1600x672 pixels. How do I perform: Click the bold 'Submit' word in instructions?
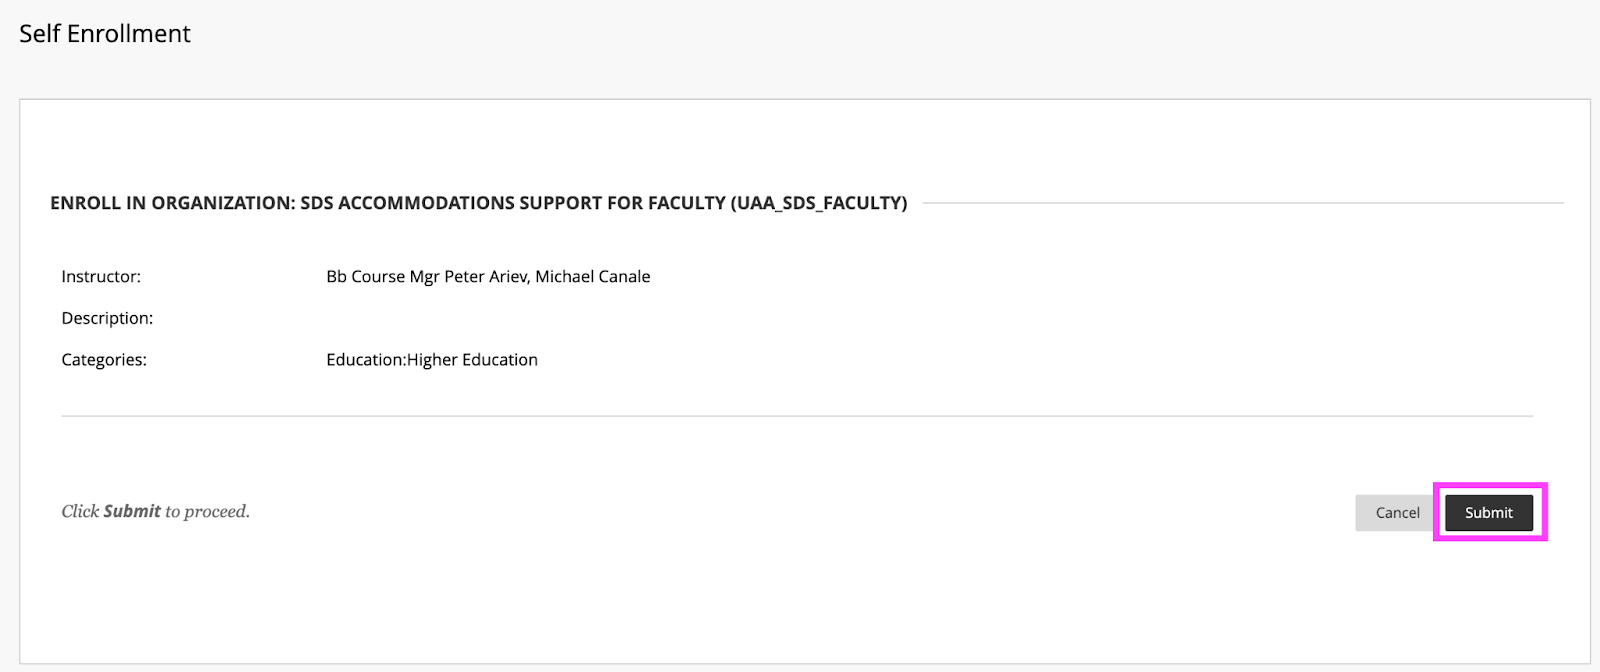click(132, 512)
